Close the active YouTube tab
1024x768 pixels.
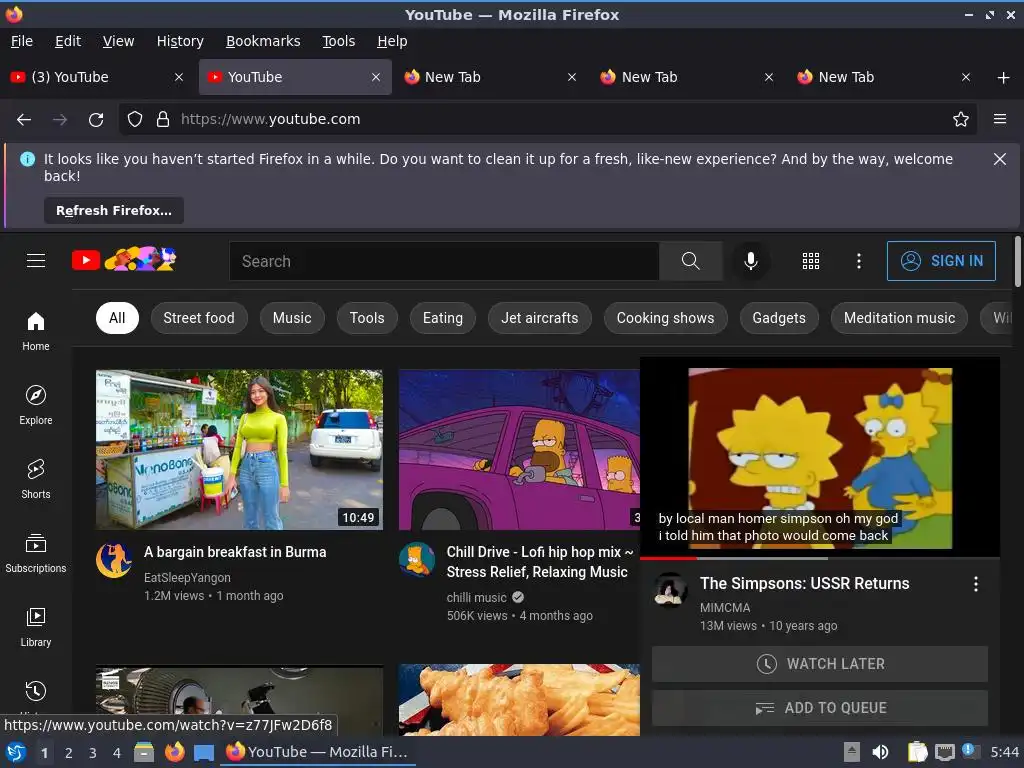click(376, 77)
